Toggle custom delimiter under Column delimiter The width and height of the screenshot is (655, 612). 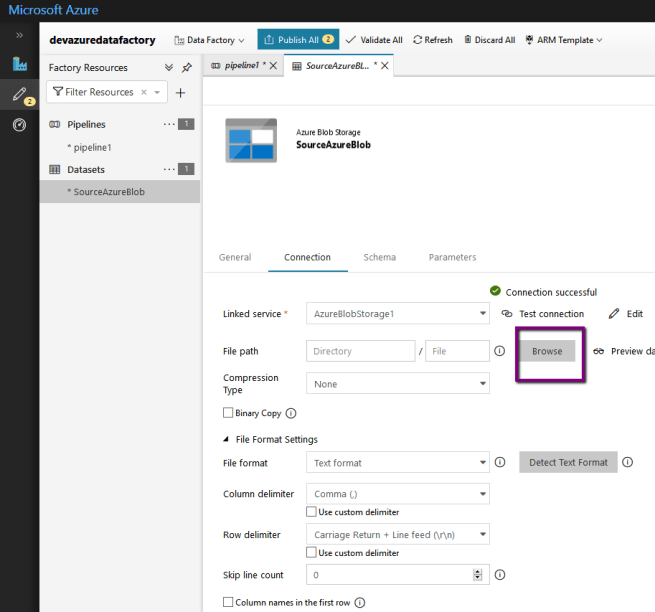[x=311, y=512]
